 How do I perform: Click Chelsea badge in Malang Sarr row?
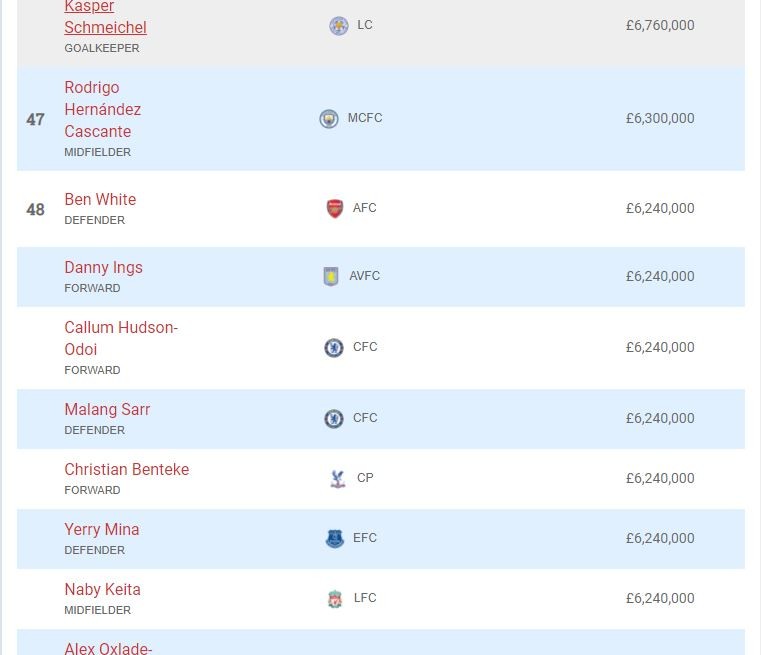pos(334,418)
